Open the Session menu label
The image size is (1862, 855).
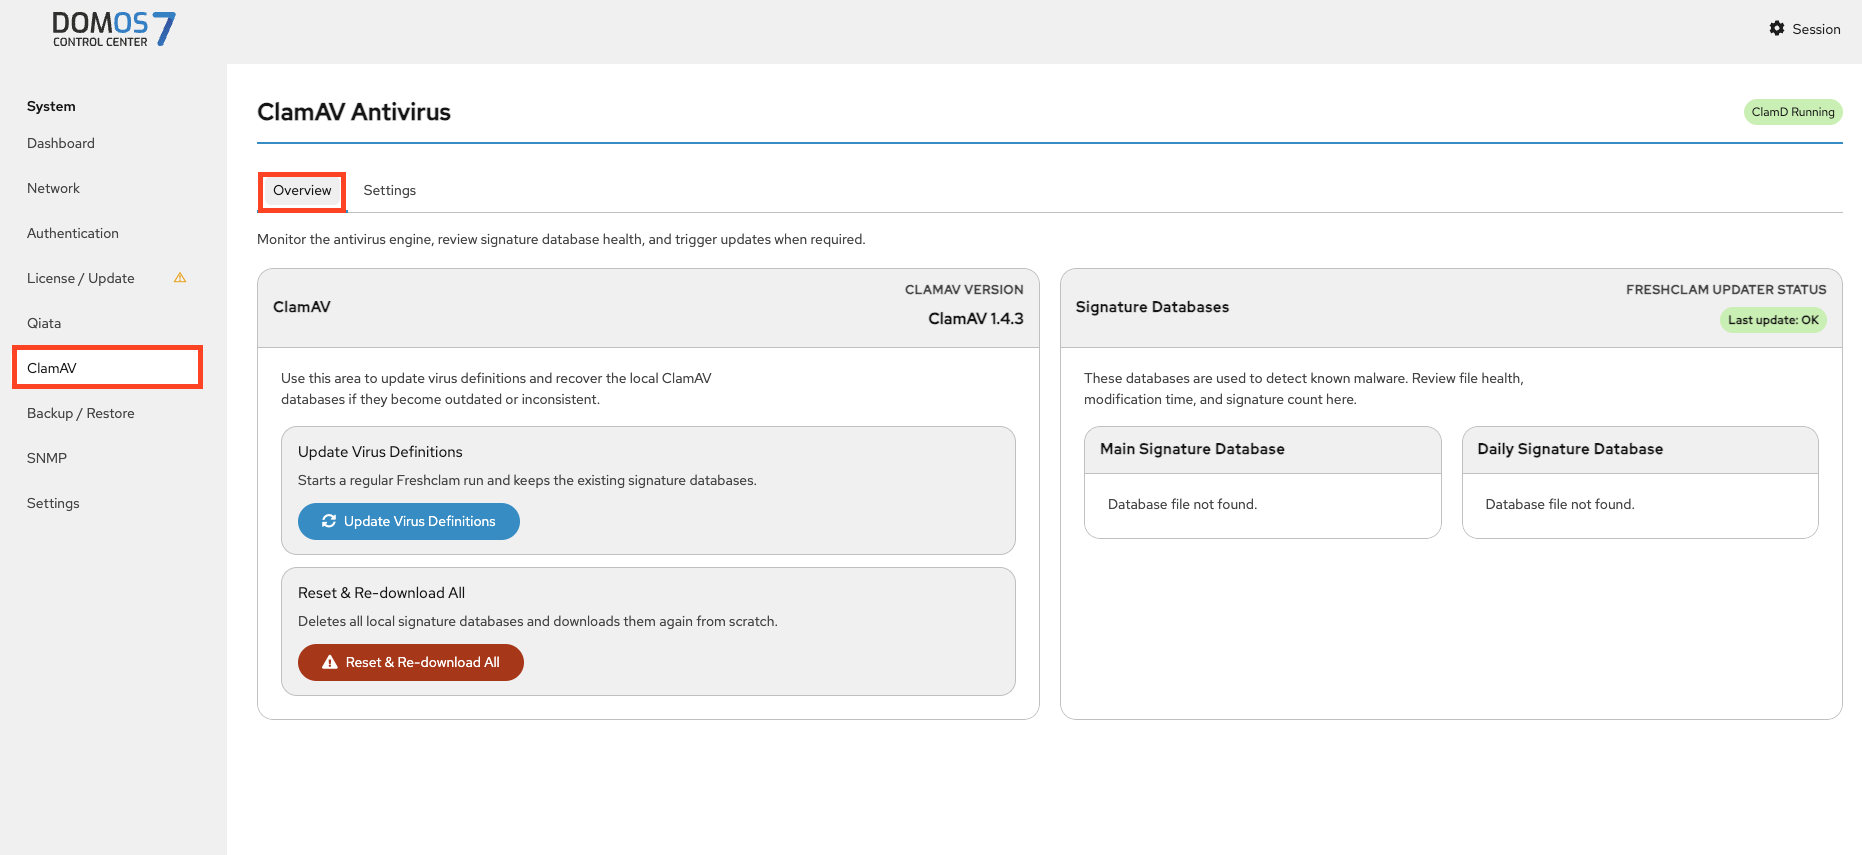(x=1816, y=29)
